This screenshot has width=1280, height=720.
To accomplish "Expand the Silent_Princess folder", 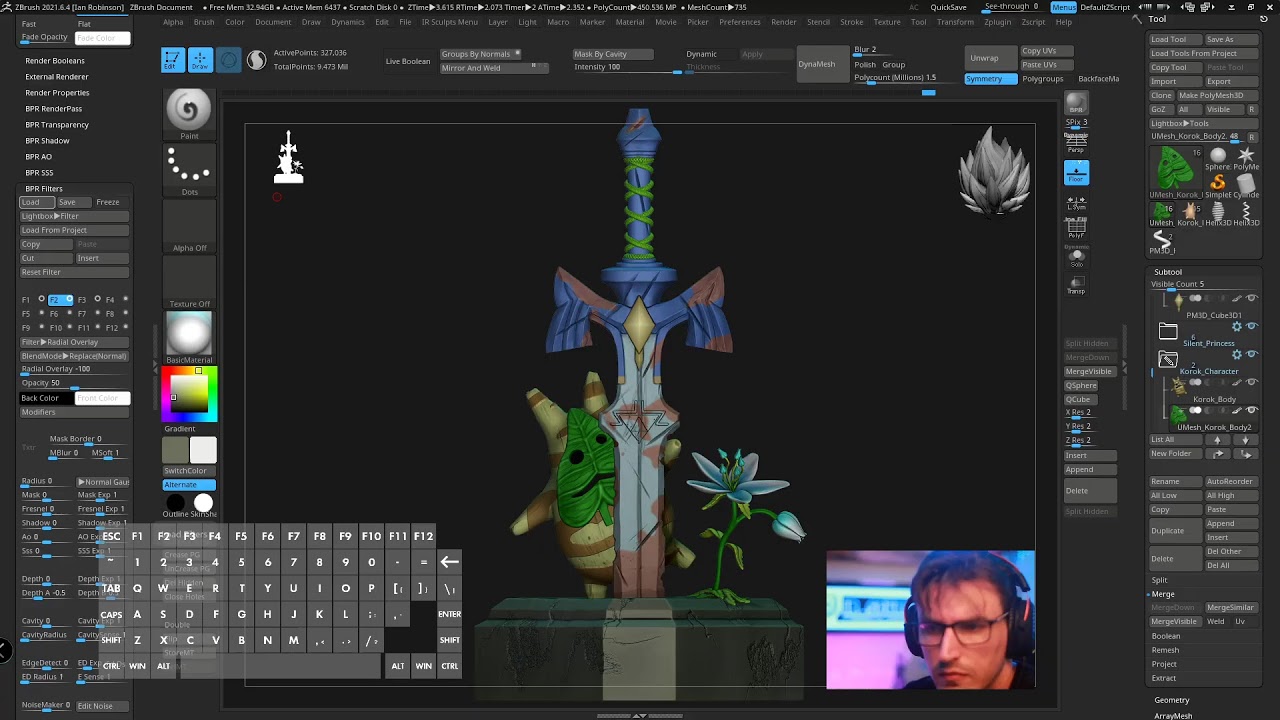I will 1168,331.
